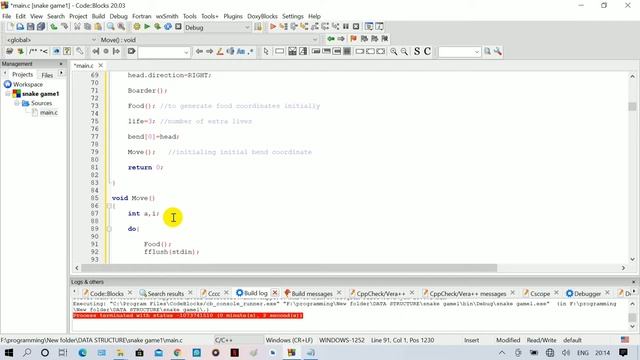Screen dimensions: 640x360
Task: Open the Move() : void function dropdown
Action: (209, 40)
